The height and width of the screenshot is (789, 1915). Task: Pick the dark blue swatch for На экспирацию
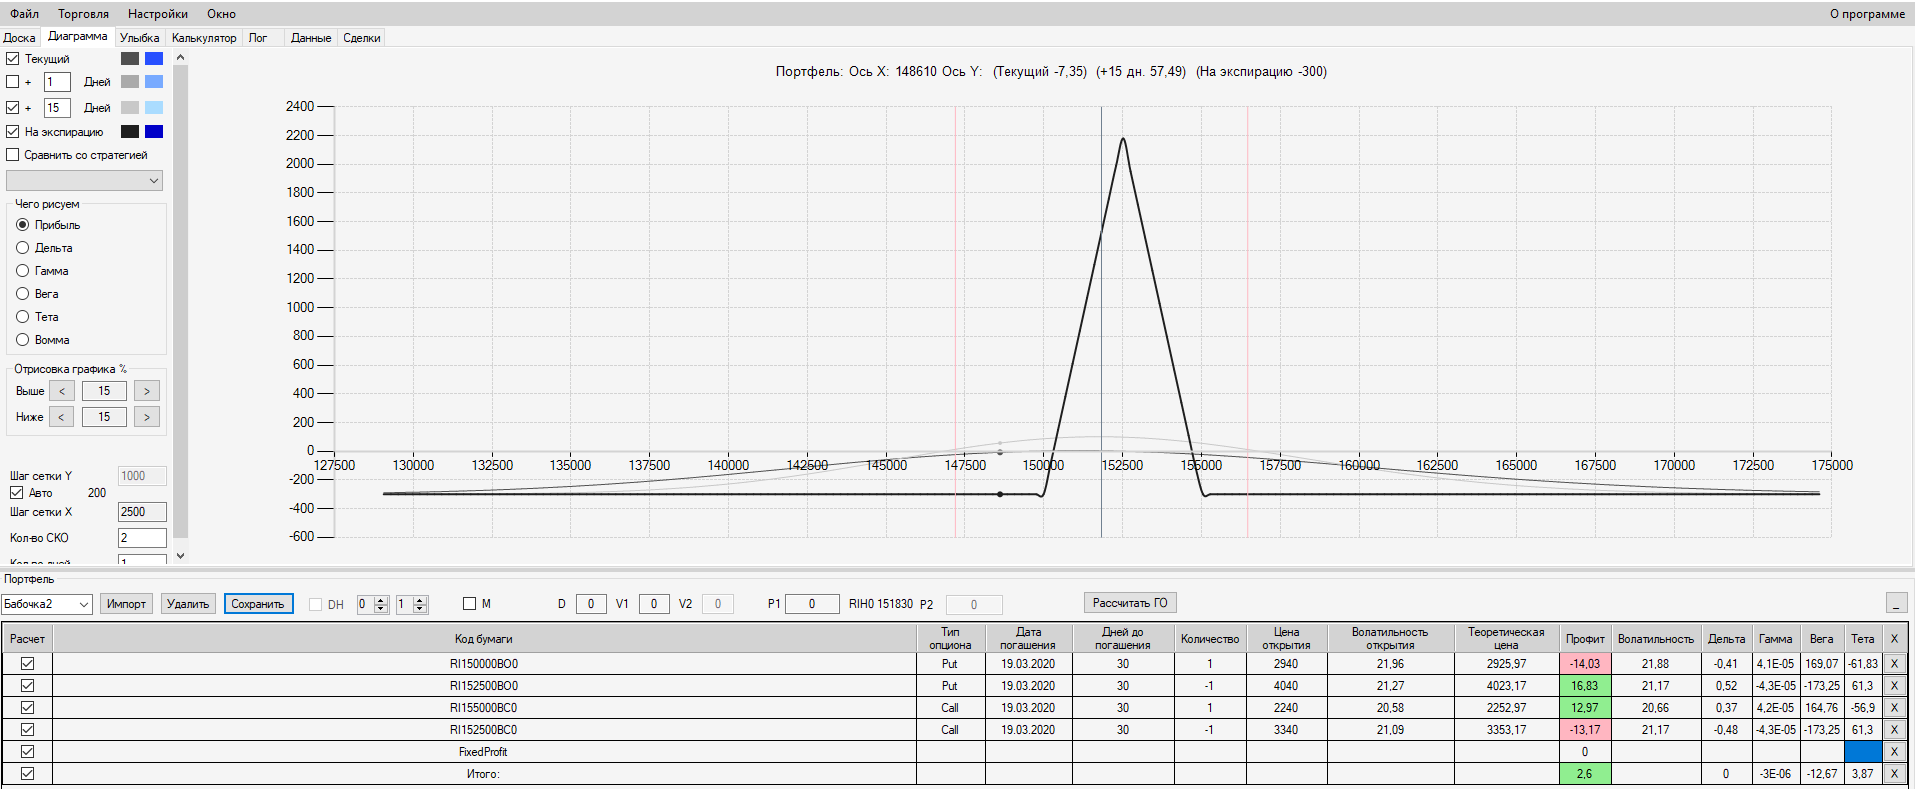click(154, 131)
